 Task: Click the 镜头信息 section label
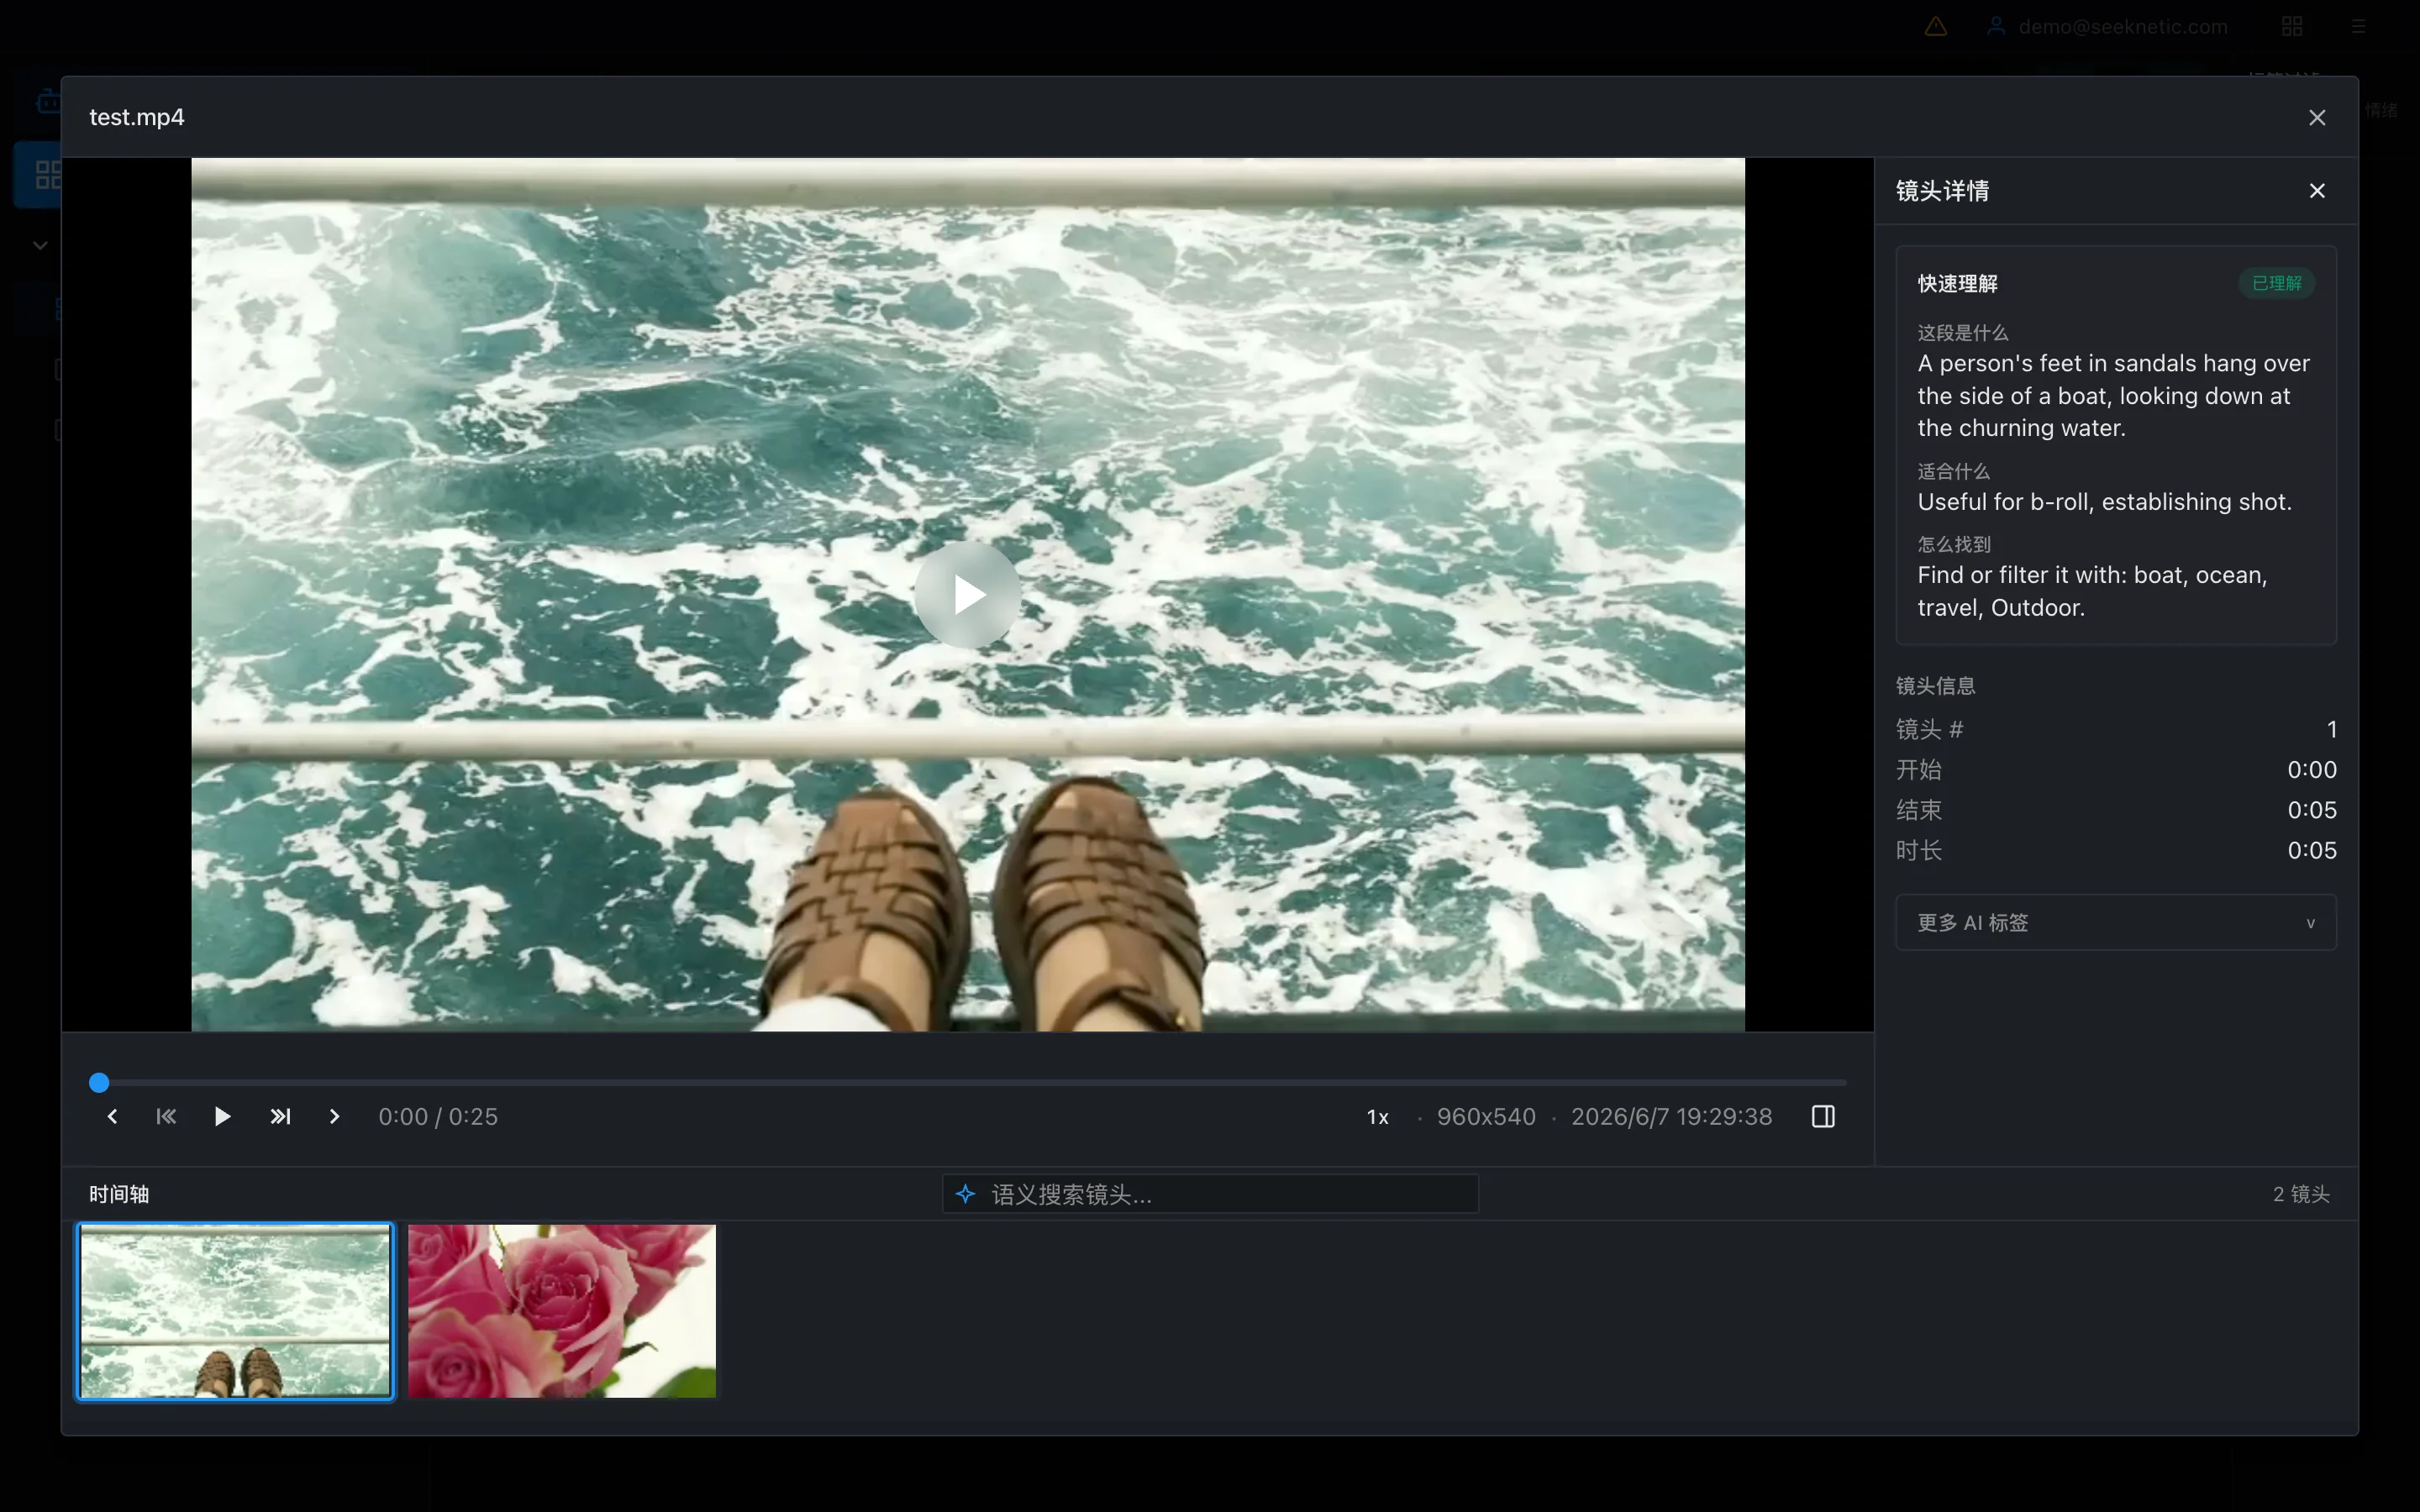pyautogui.click(x=1935, y=686)
